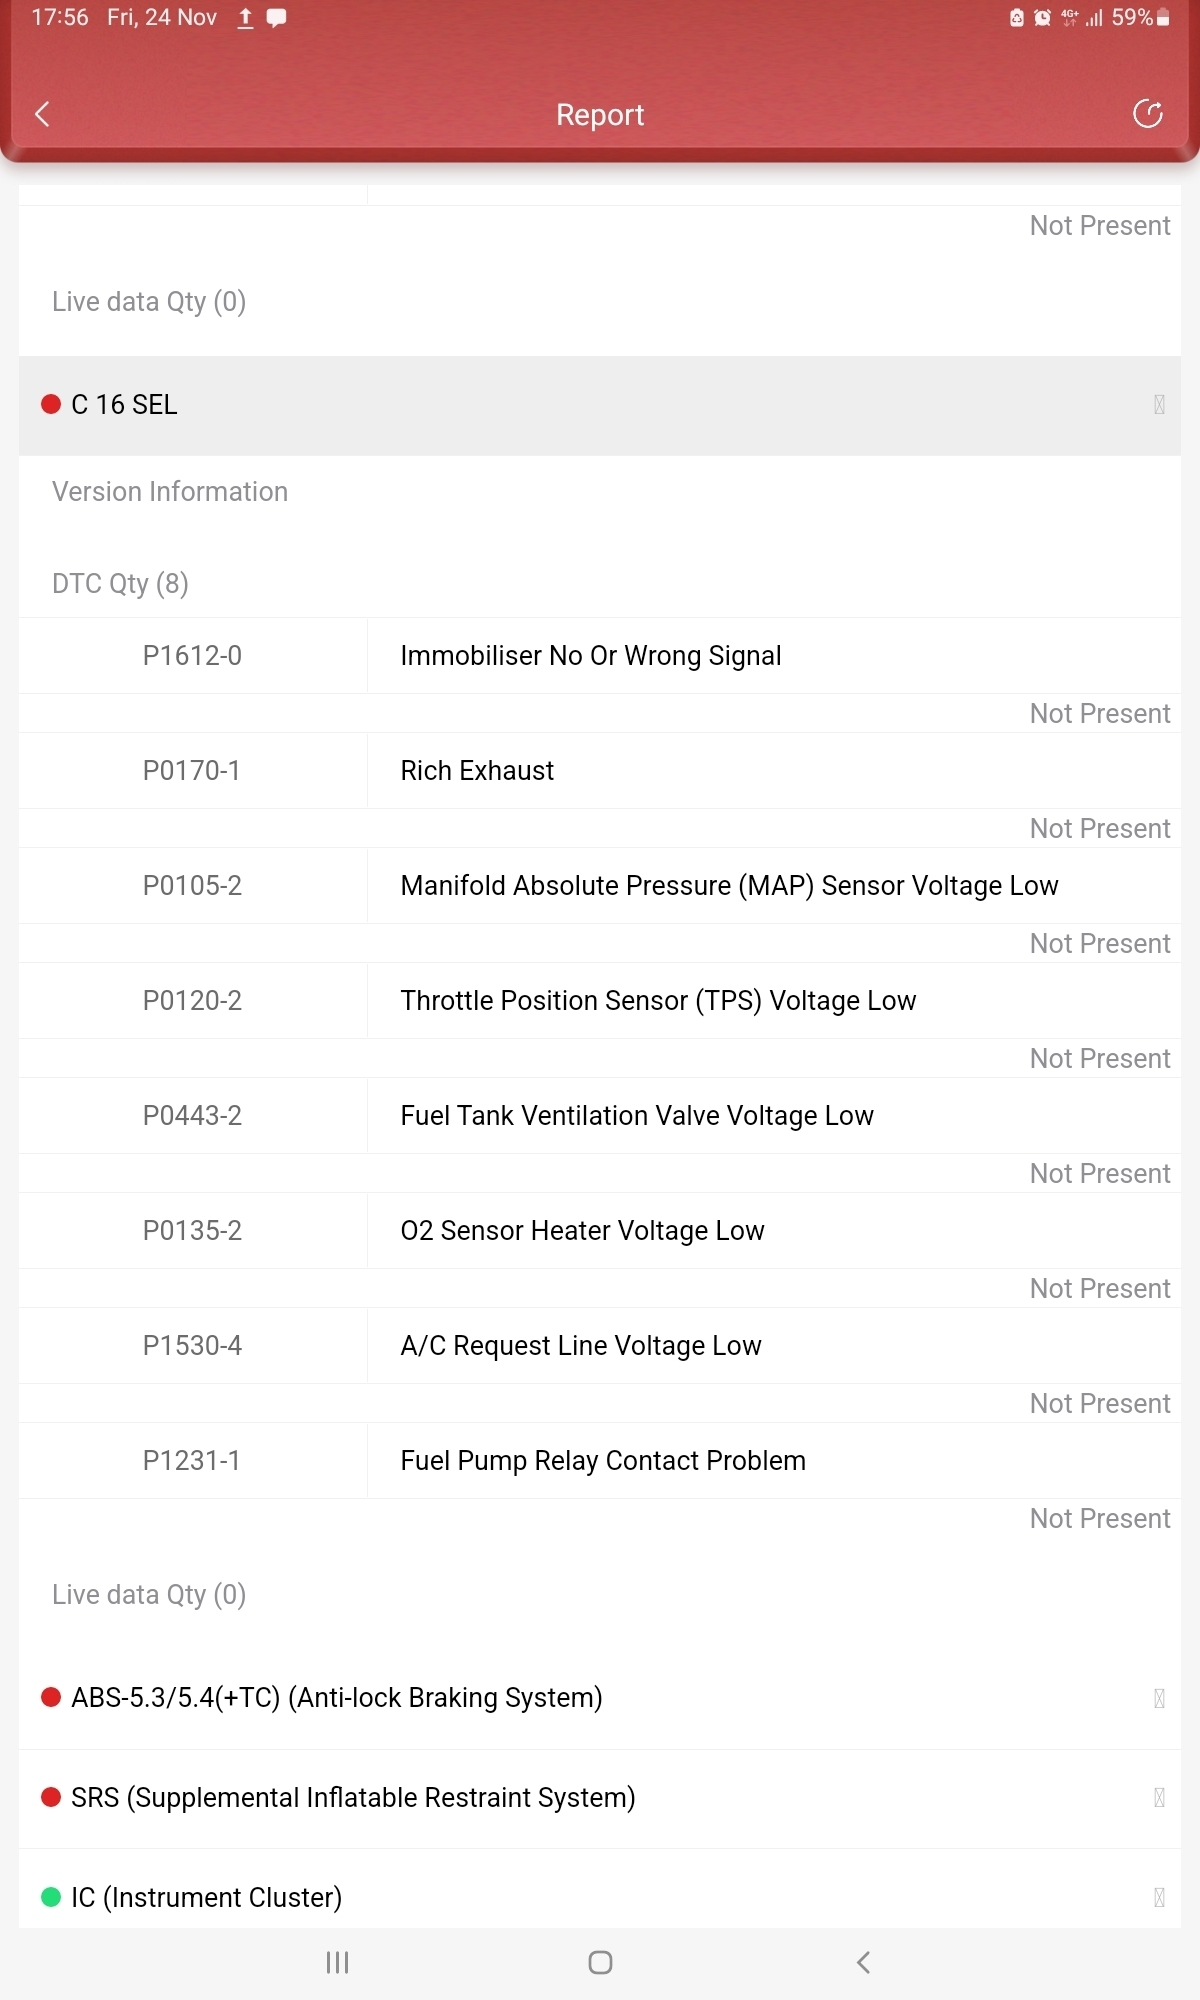This screenshot has height=2000, width=1200.
Task: Tap the DTC Qty (8) label
Action: (x=120, y=584)
